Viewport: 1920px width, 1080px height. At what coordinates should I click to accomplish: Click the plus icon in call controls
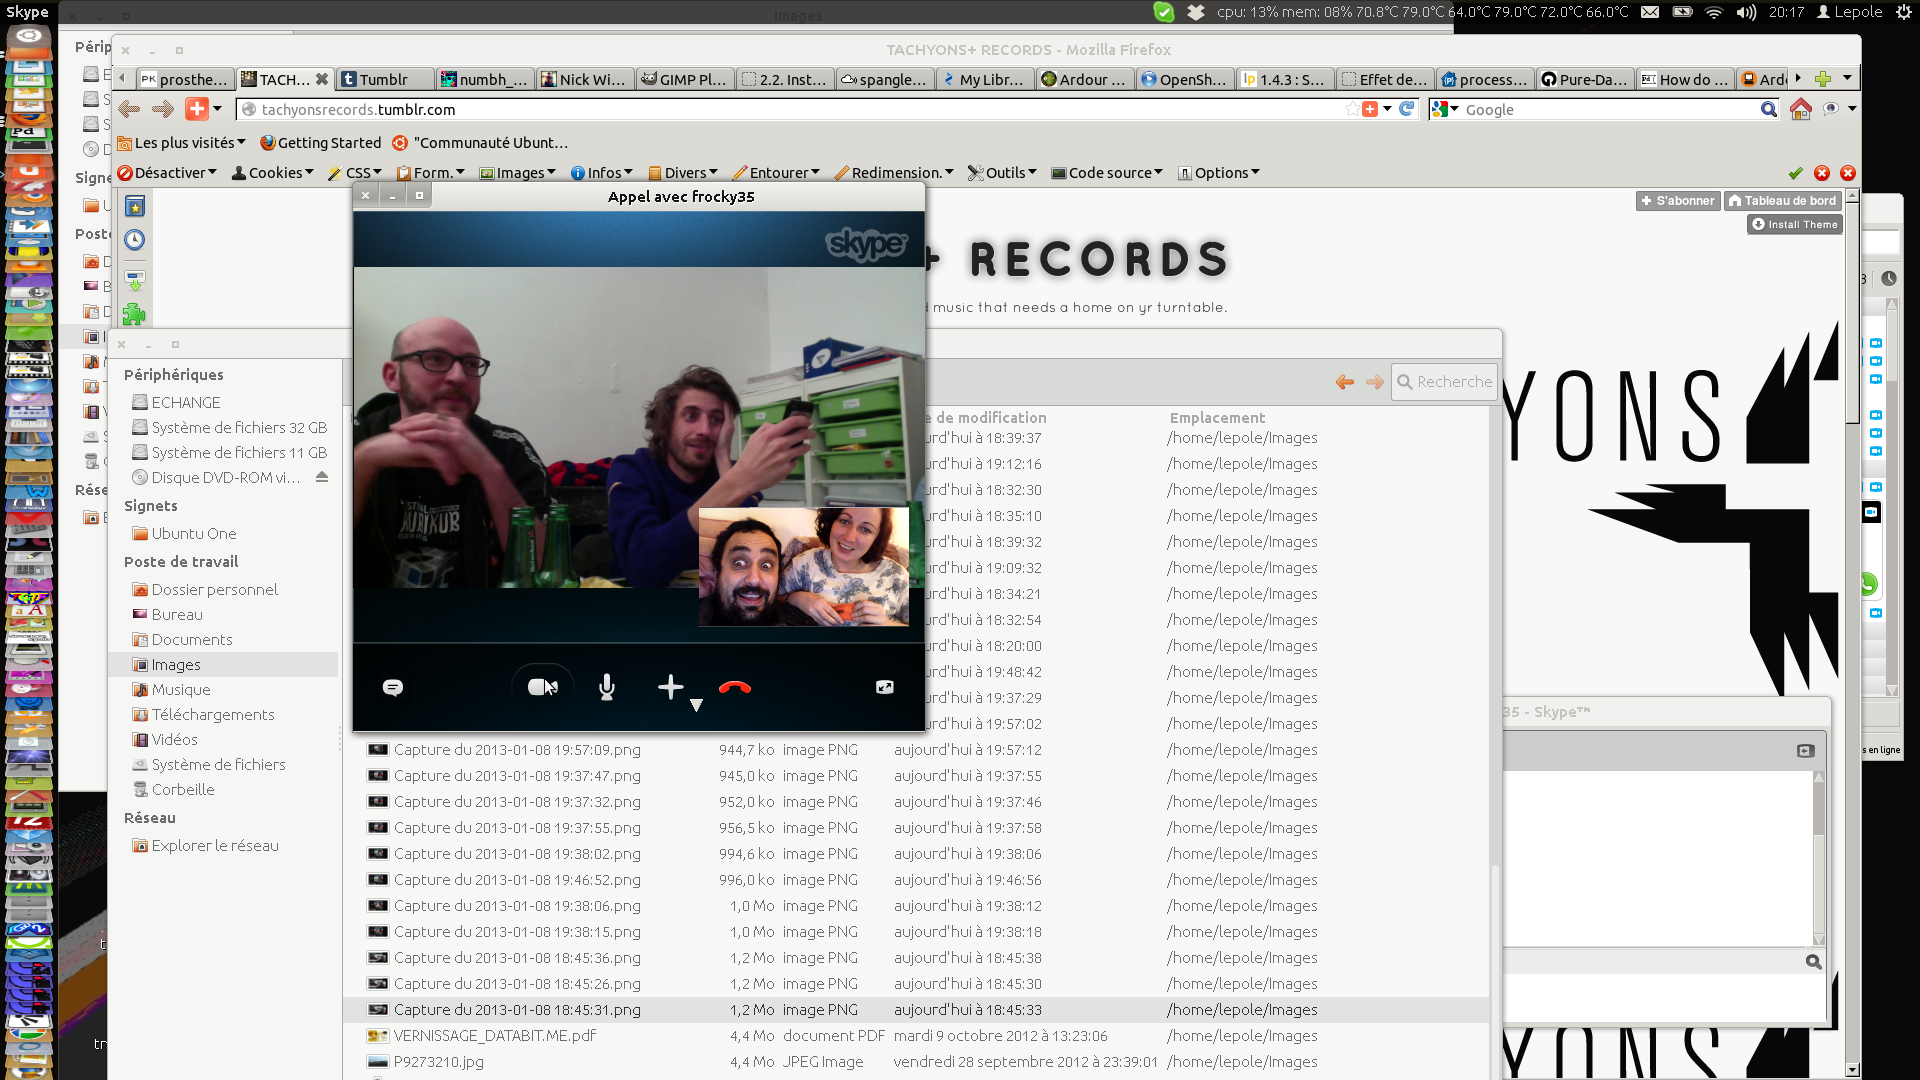click(671, 687)
